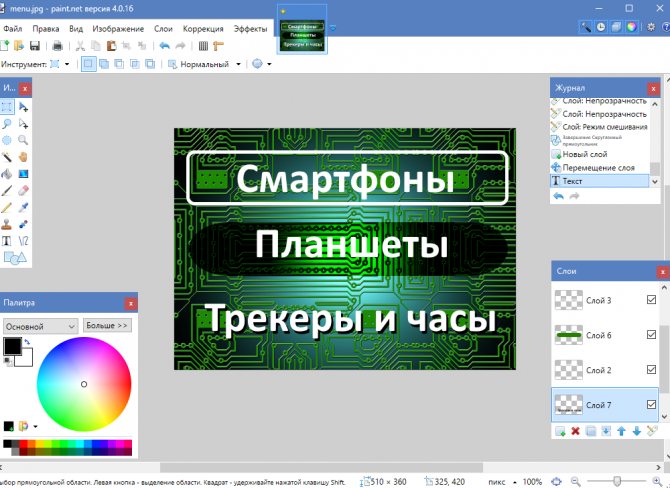Image resolution: width=670 pixels, height=488 pixels.
Task: Duplicate layer icon in Layers panel
Action: [591, 431]
